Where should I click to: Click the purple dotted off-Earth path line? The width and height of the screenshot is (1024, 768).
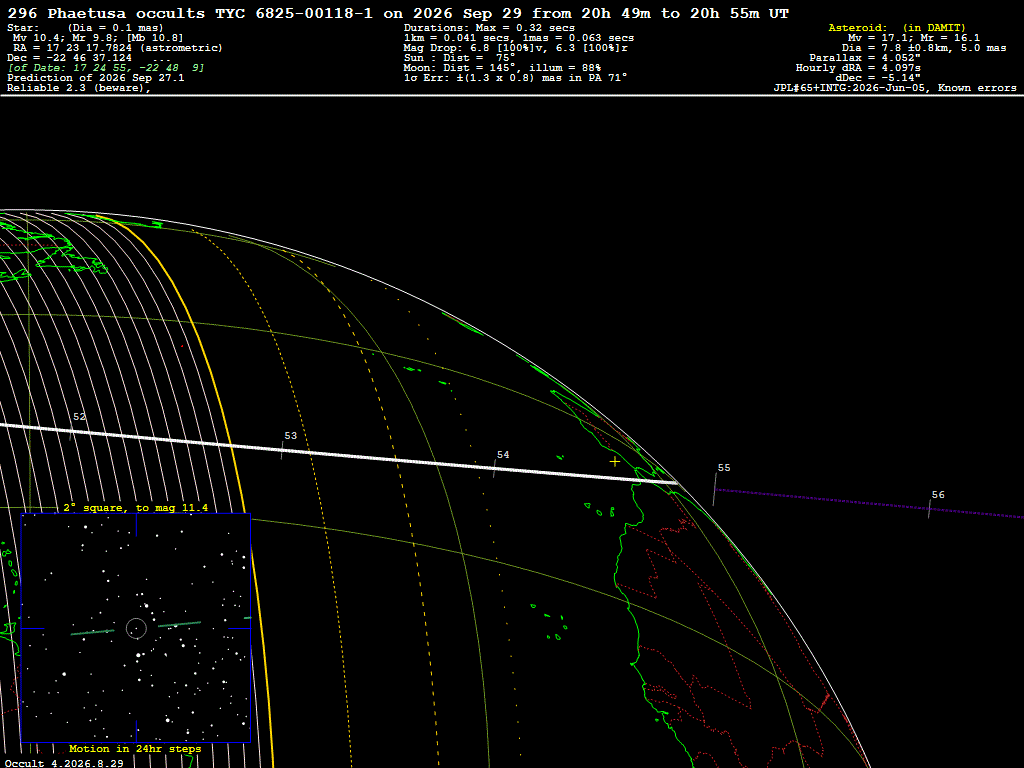(869, 503)
